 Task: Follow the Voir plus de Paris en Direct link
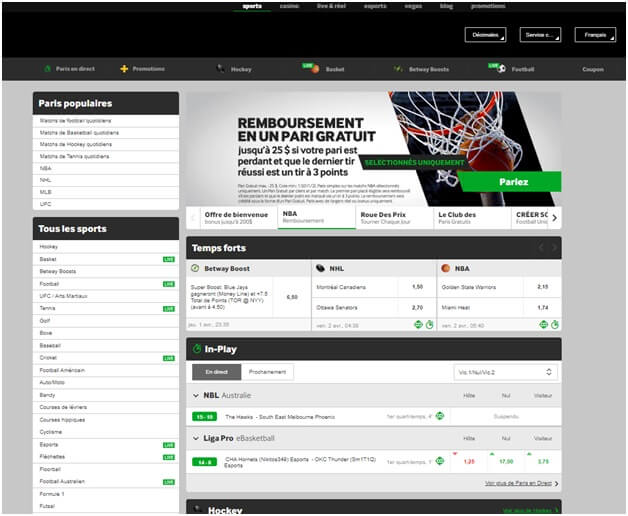(x=521, y=483)
